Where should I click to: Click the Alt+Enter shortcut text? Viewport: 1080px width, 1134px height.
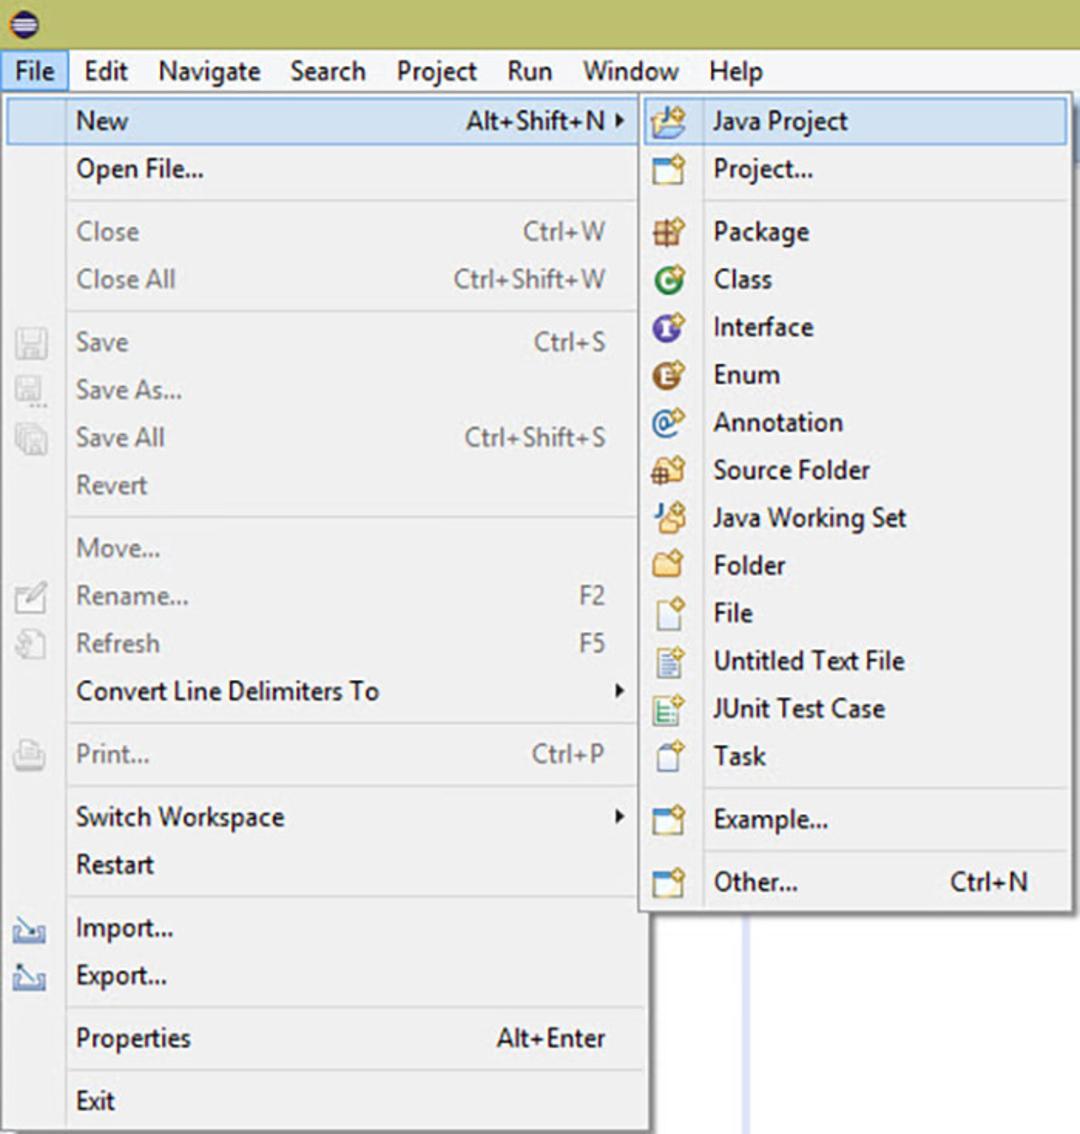[550, 1039]
